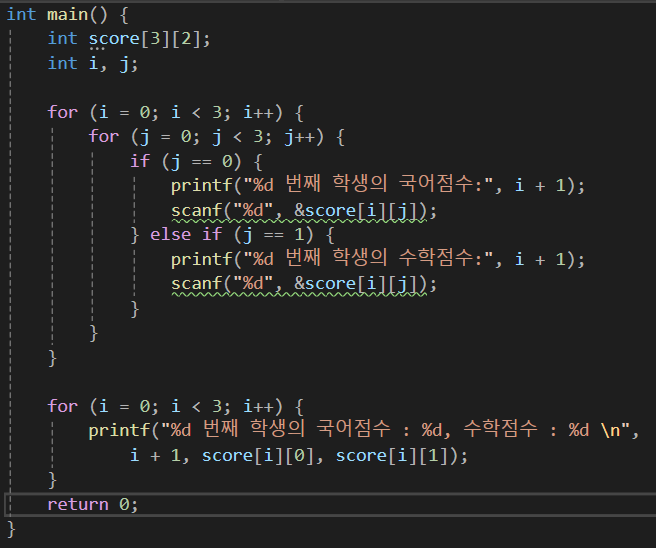Click the 'else' keyword
Screen dimensions: 656x548
coord(170,234)
